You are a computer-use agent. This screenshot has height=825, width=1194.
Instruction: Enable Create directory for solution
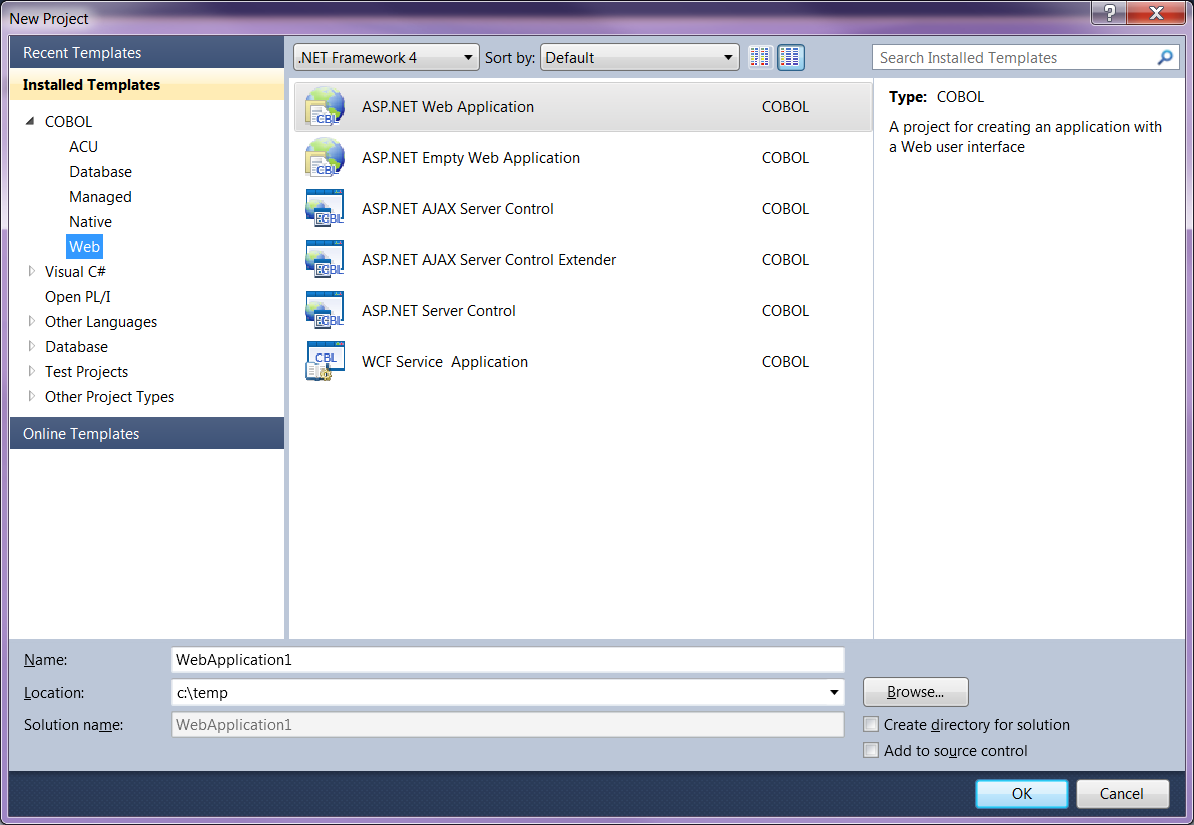pyautogui.click(x=871, y=724)
